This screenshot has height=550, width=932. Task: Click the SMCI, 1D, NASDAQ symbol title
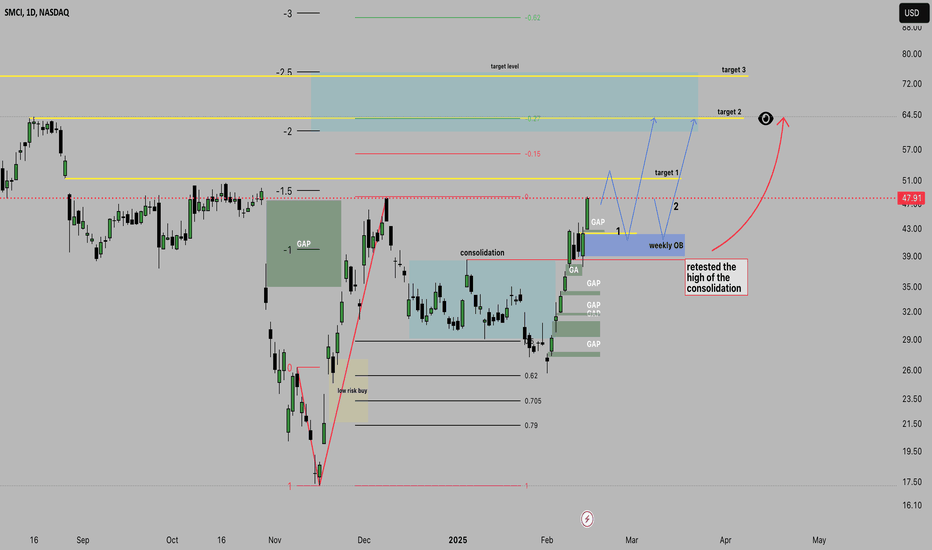point(37,12)
